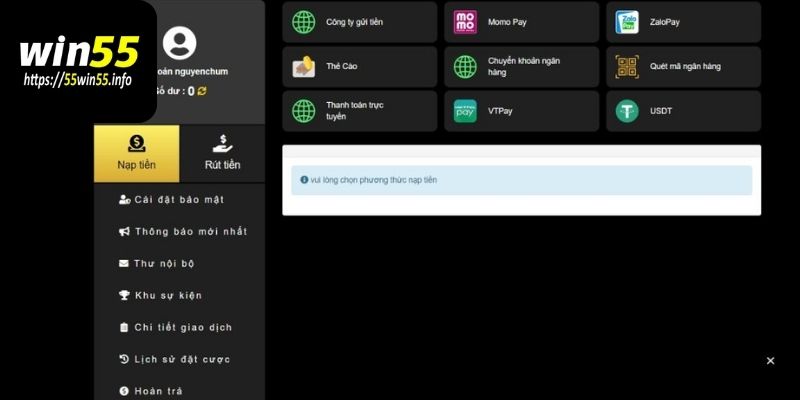Select VTPay deposit method

(521, 111)
